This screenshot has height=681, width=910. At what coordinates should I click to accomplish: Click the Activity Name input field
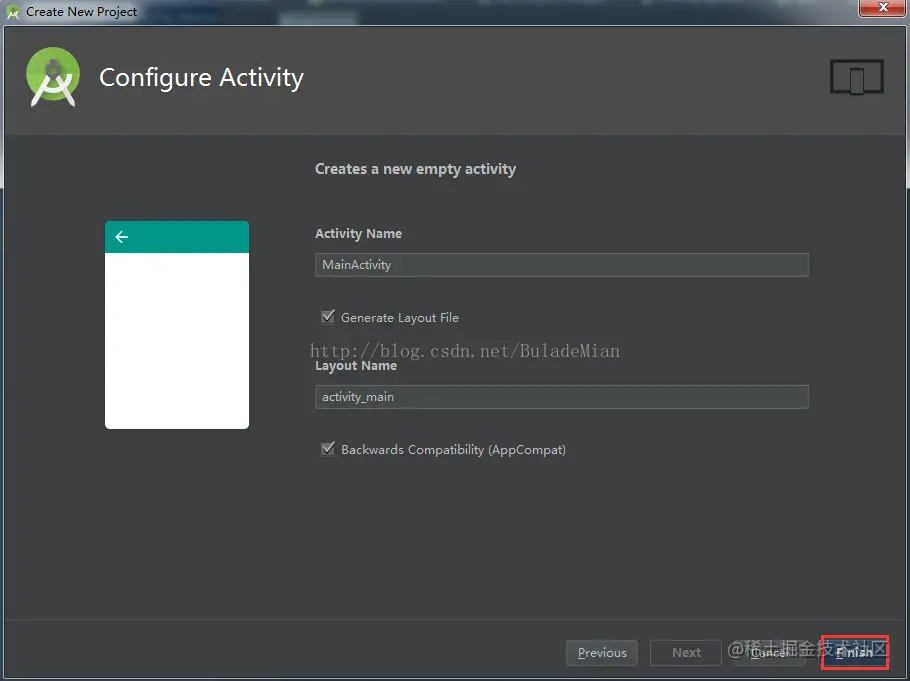[561, 265]
